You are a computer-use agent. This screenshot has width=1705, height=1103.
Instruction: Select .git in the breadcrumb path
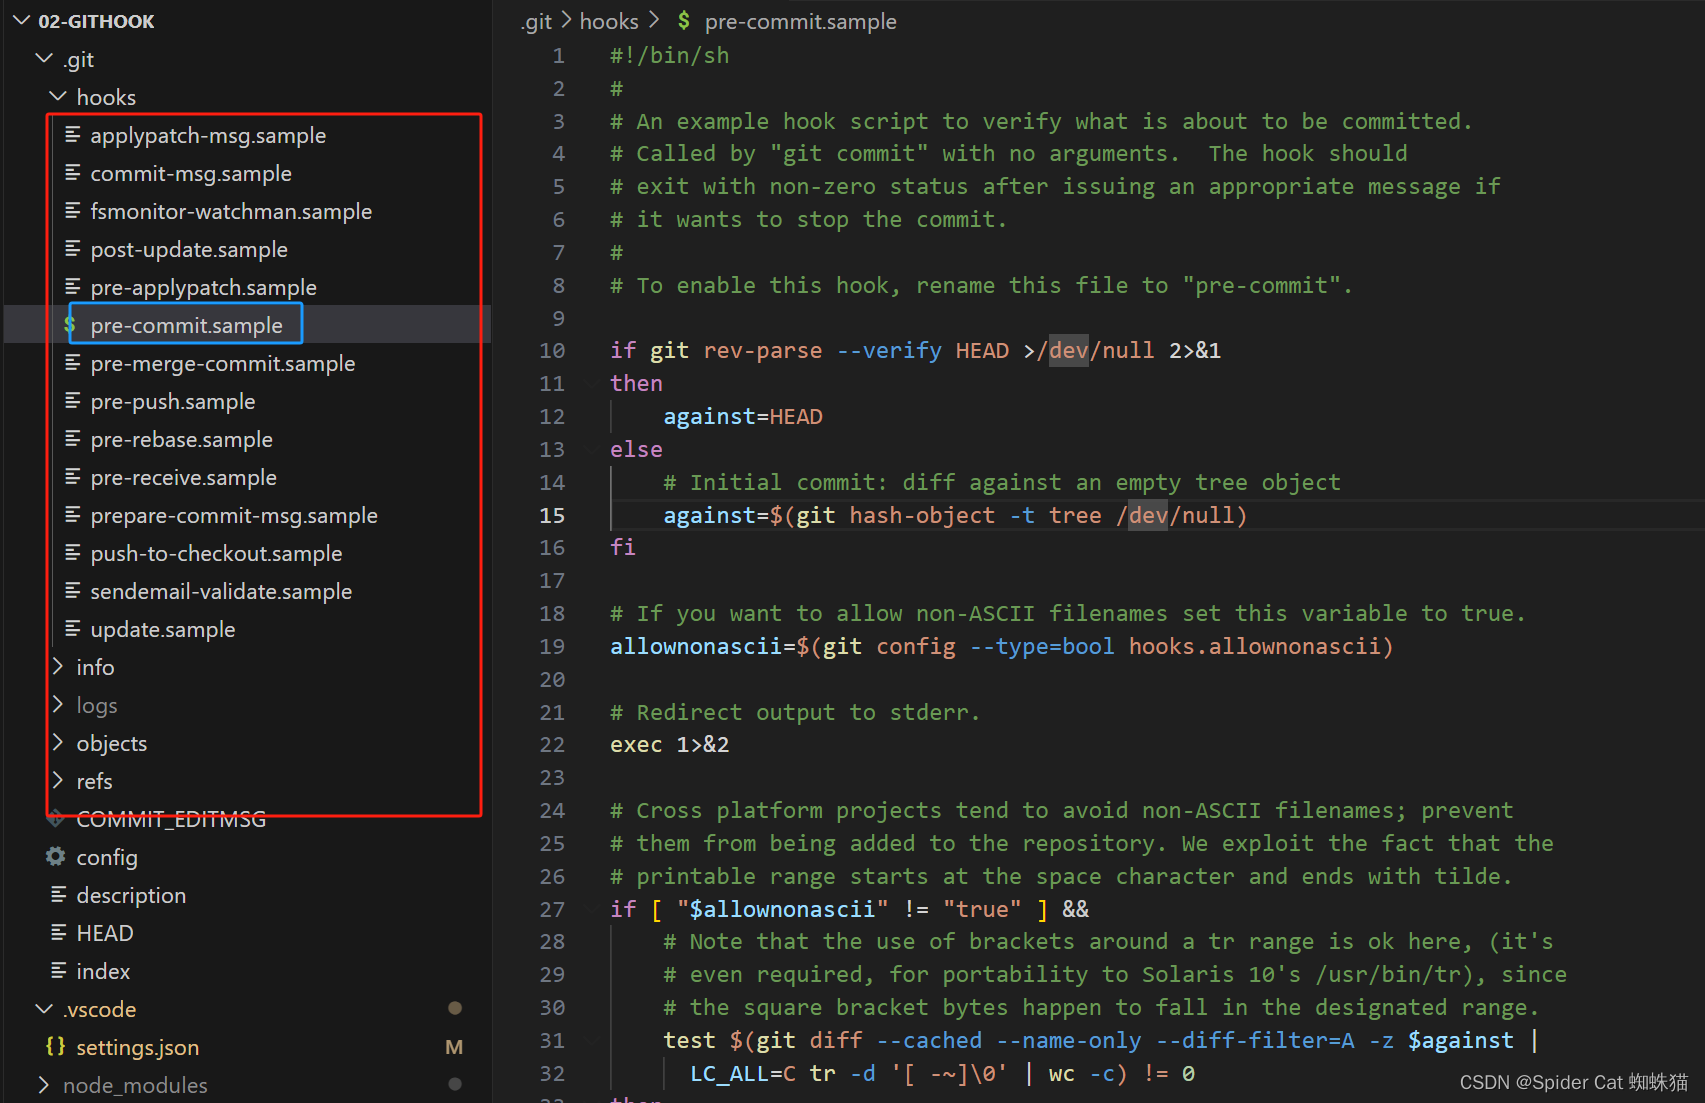(x=537, y=21)
